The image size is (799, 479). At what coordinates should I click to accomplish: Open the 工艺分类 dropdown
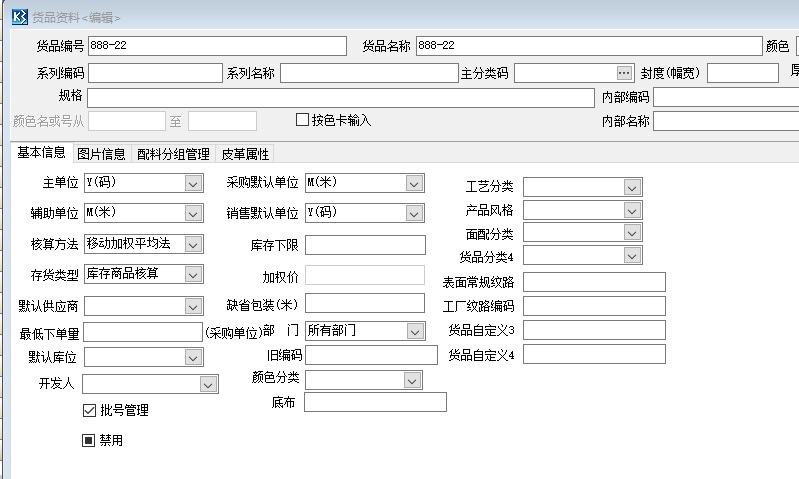(x=632, y=187)
